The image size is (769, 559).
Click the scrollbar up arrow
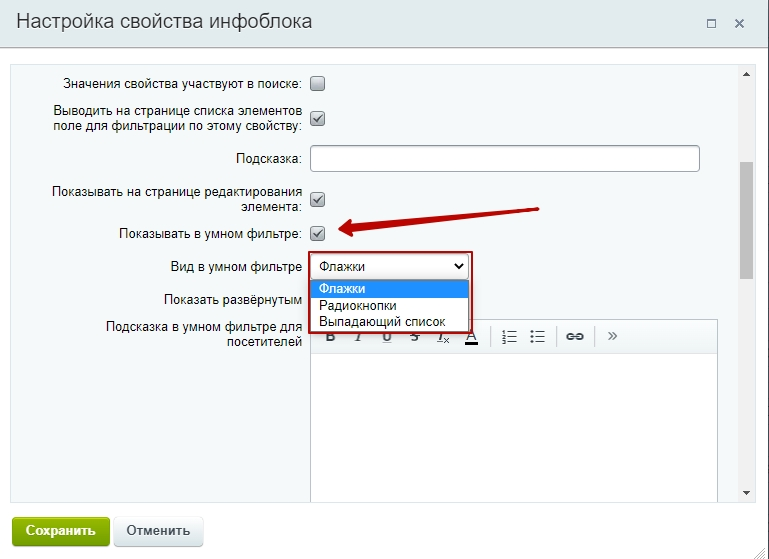746,75
